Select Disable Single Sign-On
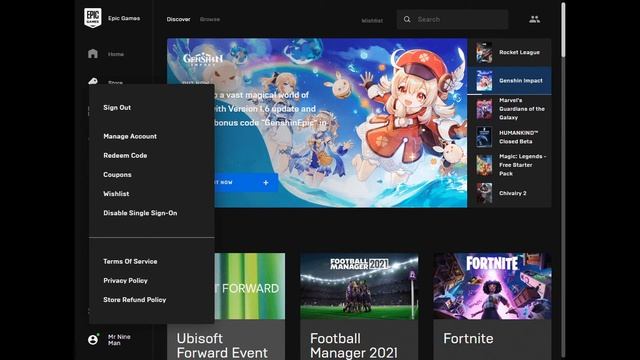Image resolution: width=640 pixels, height=360 pixels. click(140, 213)
